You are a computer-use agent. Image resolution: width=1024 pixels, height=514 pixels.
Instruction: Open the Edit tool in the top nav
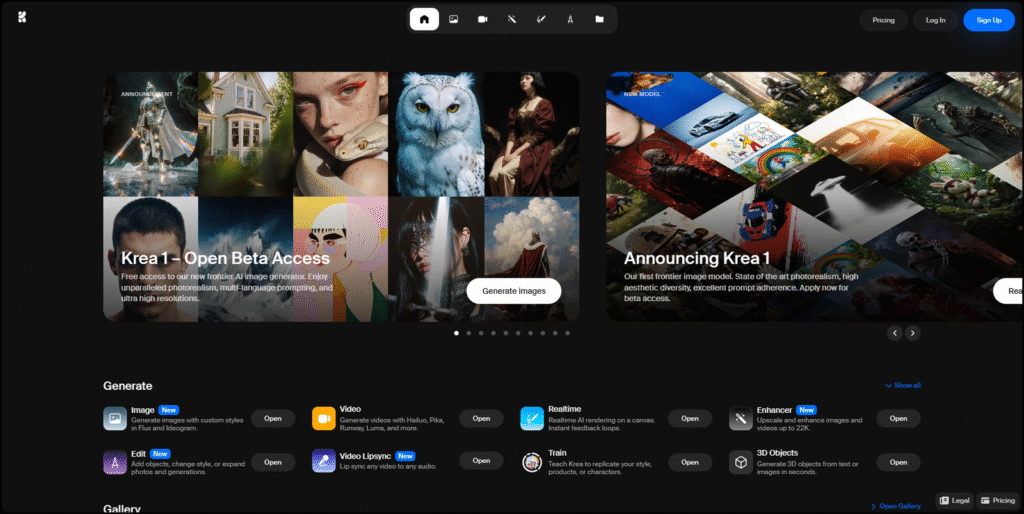pos(570,20)
